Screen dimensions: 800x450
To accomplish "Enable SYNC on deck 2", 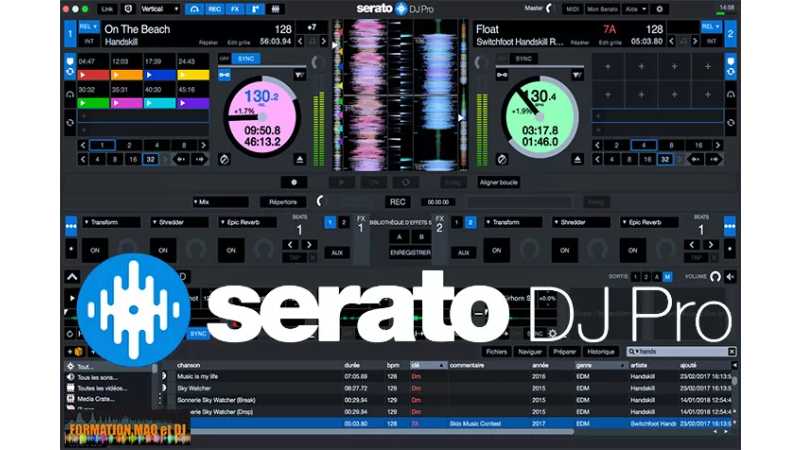I will (x=523, y=59).
